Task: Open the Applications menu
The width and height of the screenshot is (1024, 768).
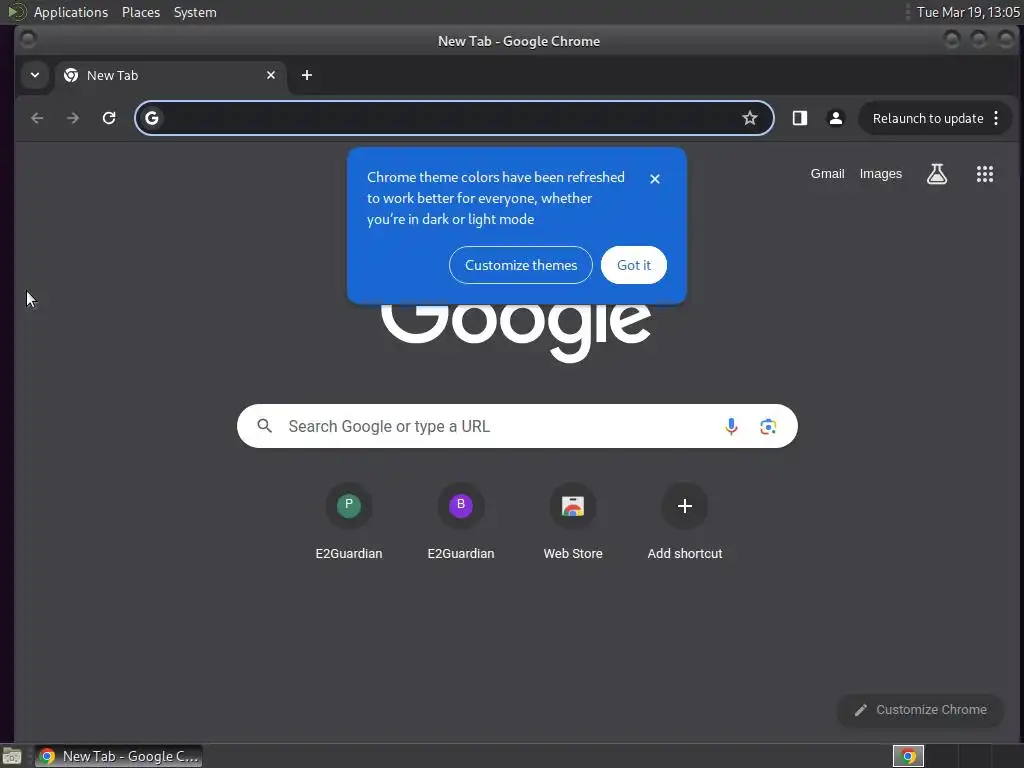Action: click(x=71, y=12)
